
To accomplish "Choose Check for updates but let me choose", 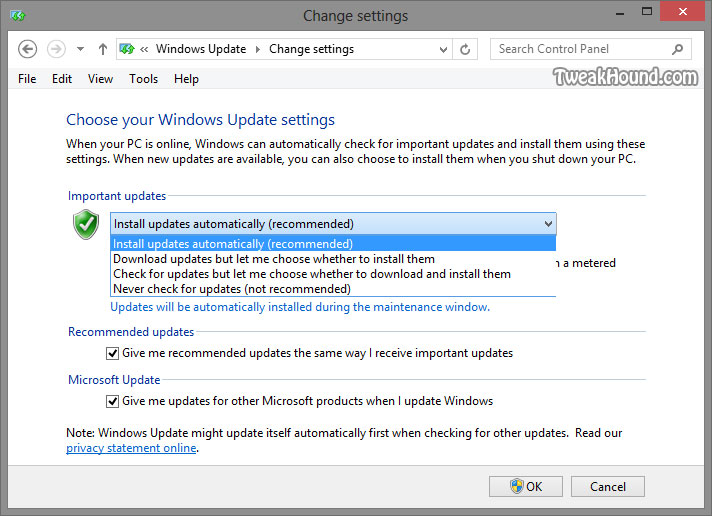I will coord(333,273).
